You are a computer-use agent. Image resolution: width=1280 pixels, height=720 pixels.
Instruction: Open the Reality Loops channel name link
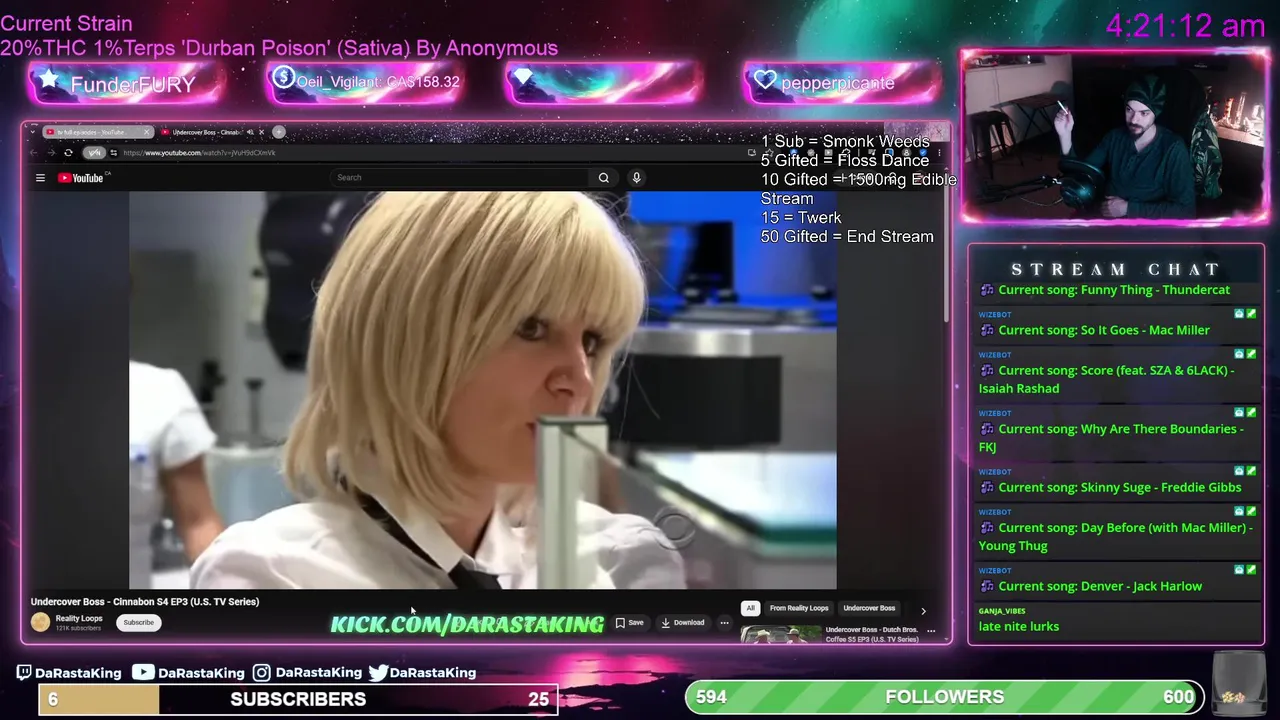coord(79,618)
